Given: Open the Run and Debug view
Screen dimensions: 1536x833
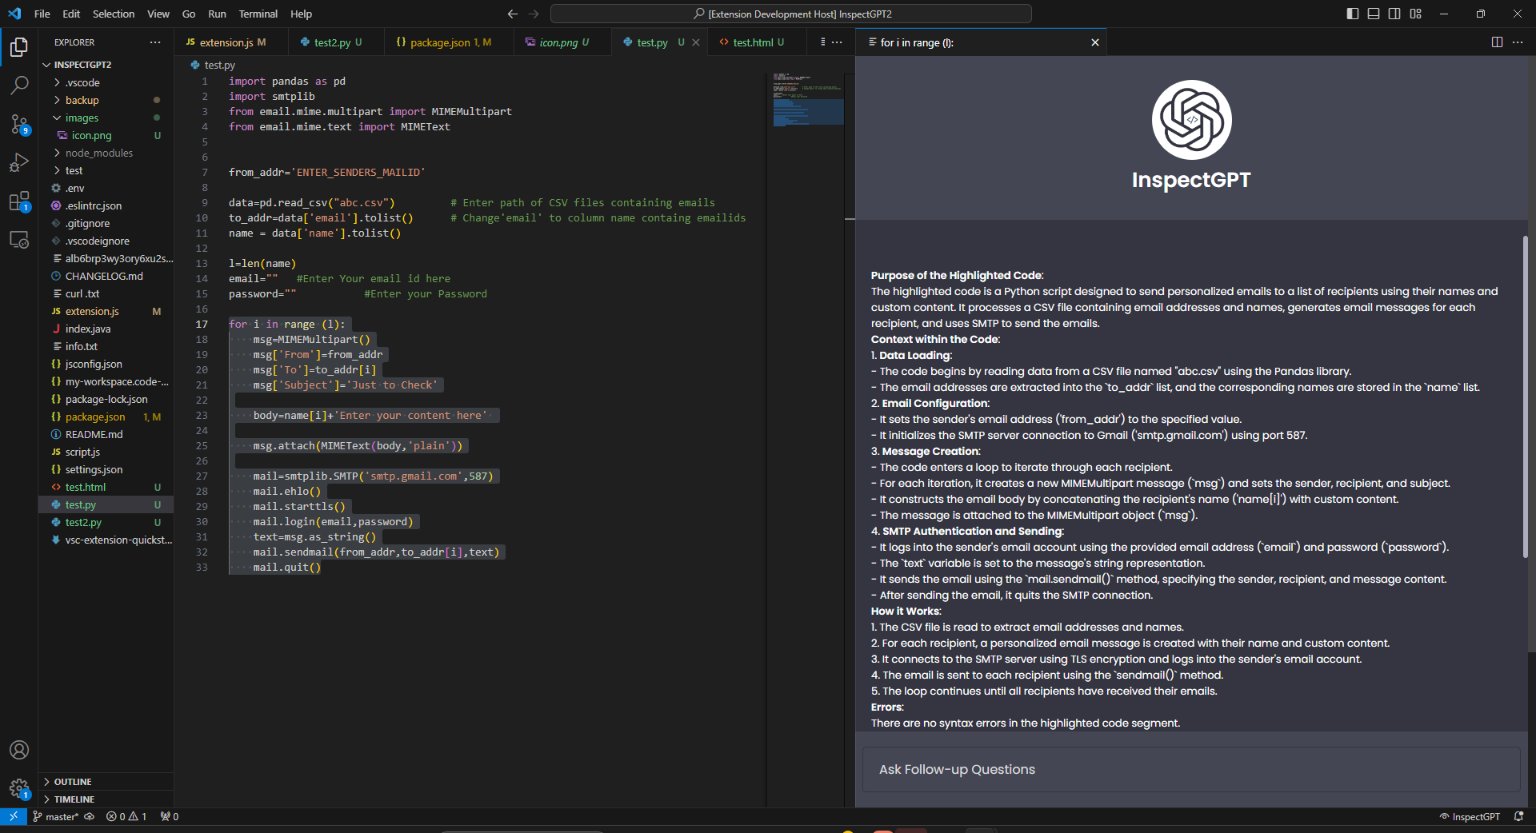Looking at the screenshot, I should tap(19, 163).
